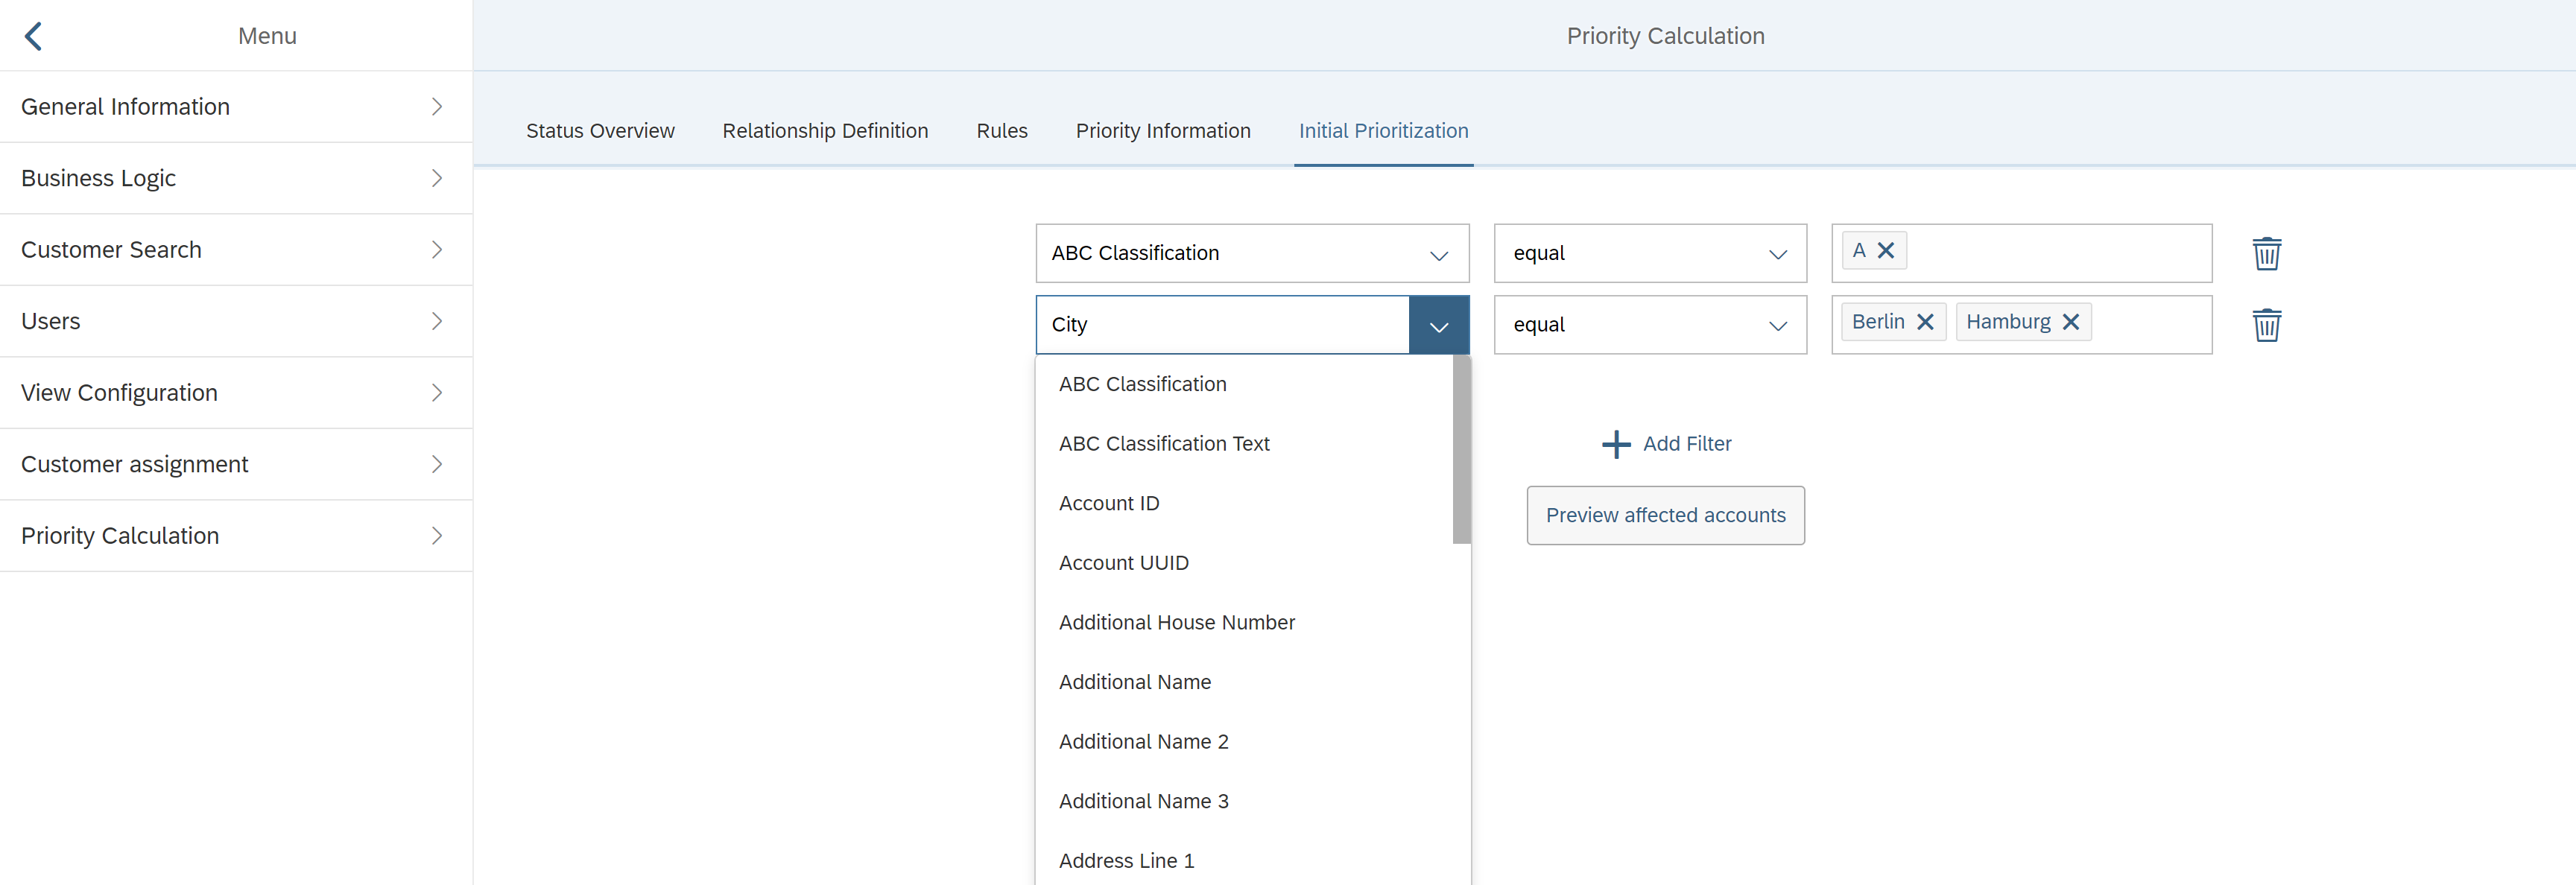This screenshot has width=2576, height=885.
Task: Open Priority Calculation menu item
Action: coord(236,536)
